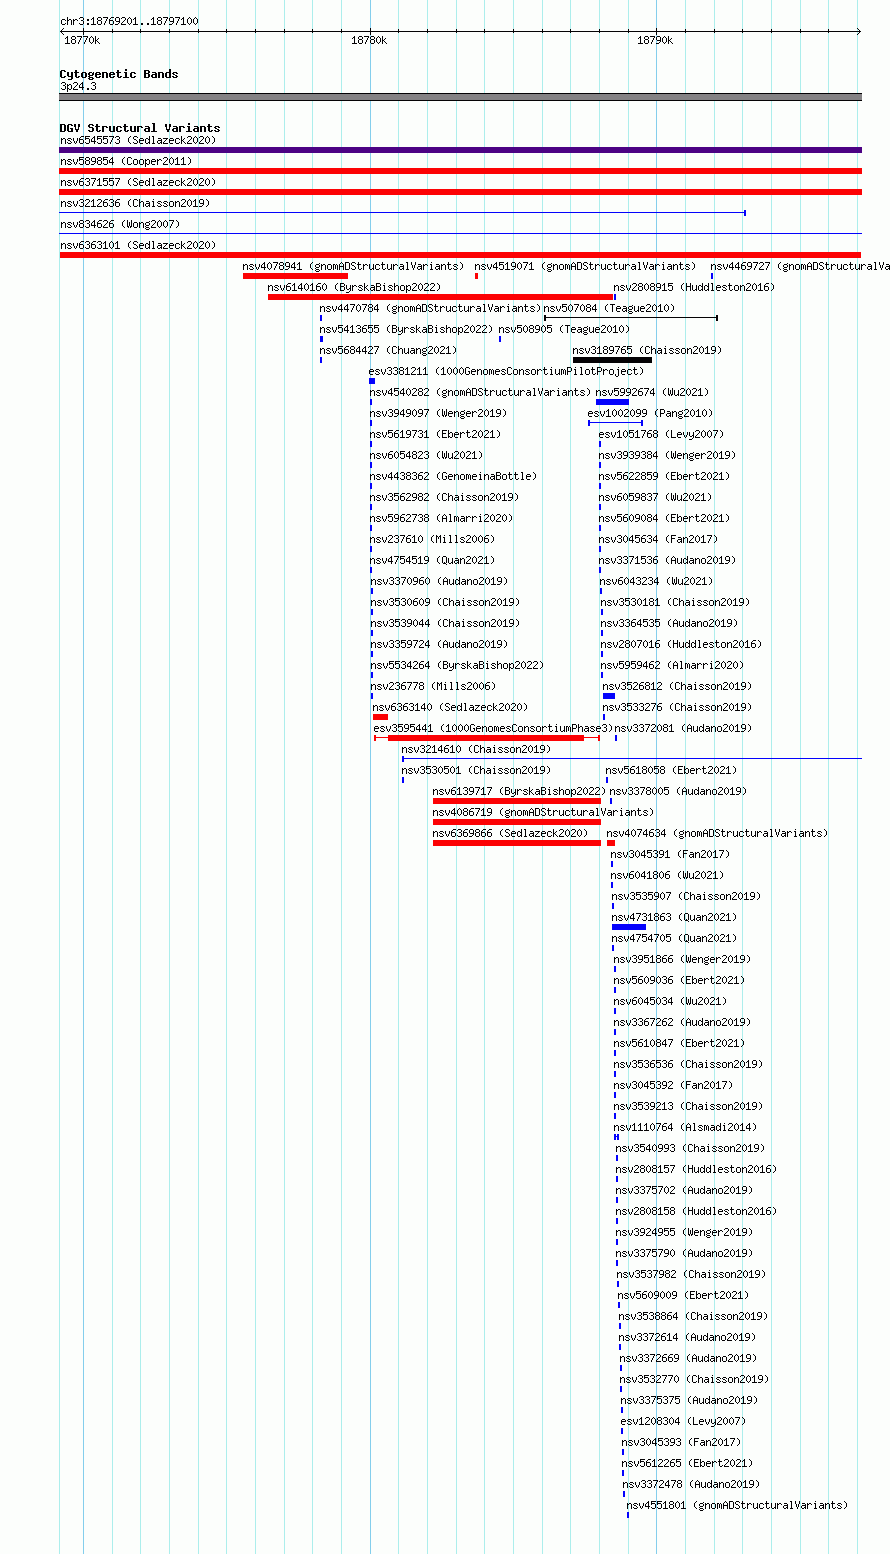Open nsv4551801 (gnomADStructuralVariants) variant
This screenshot has height=1554, width=890.
(737, 1505)
